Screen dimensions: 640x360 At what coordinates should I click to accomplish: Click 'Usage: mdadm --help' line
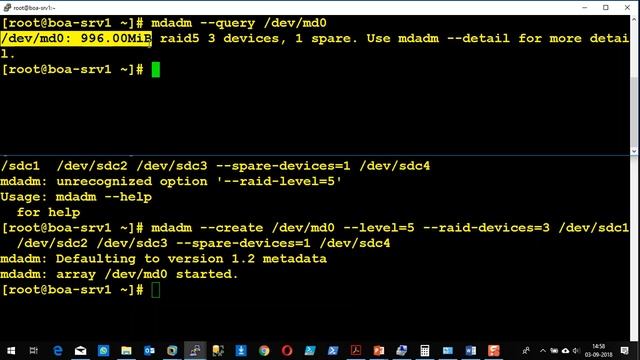click(x=76, y=197)
